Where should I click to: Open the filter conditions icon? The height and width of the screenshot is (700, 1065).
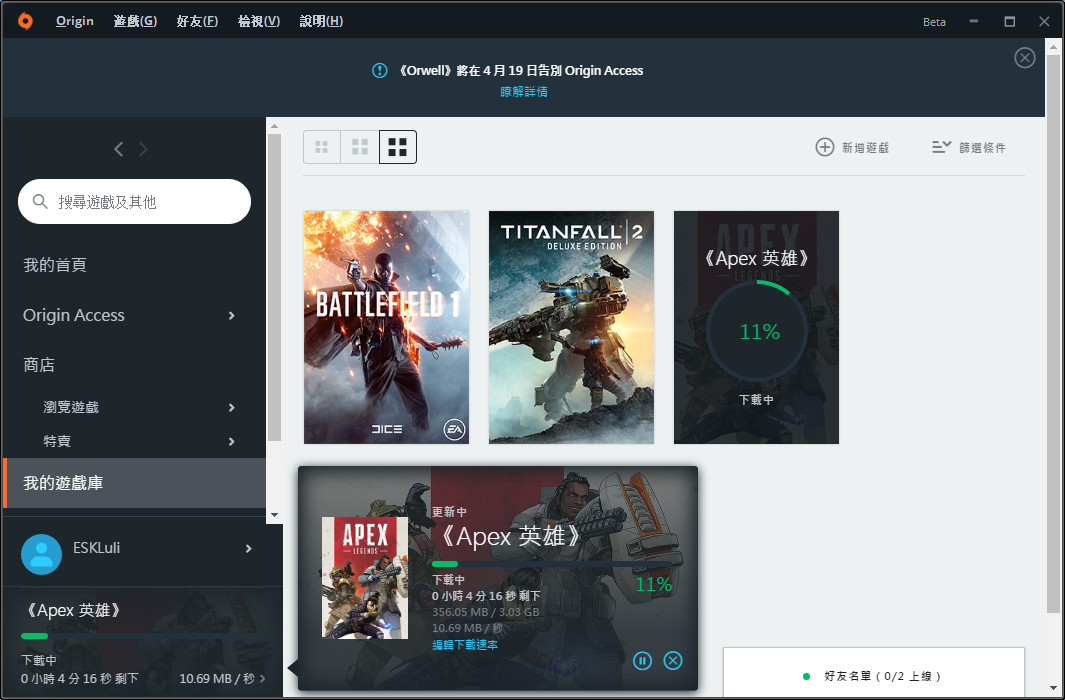941,147
